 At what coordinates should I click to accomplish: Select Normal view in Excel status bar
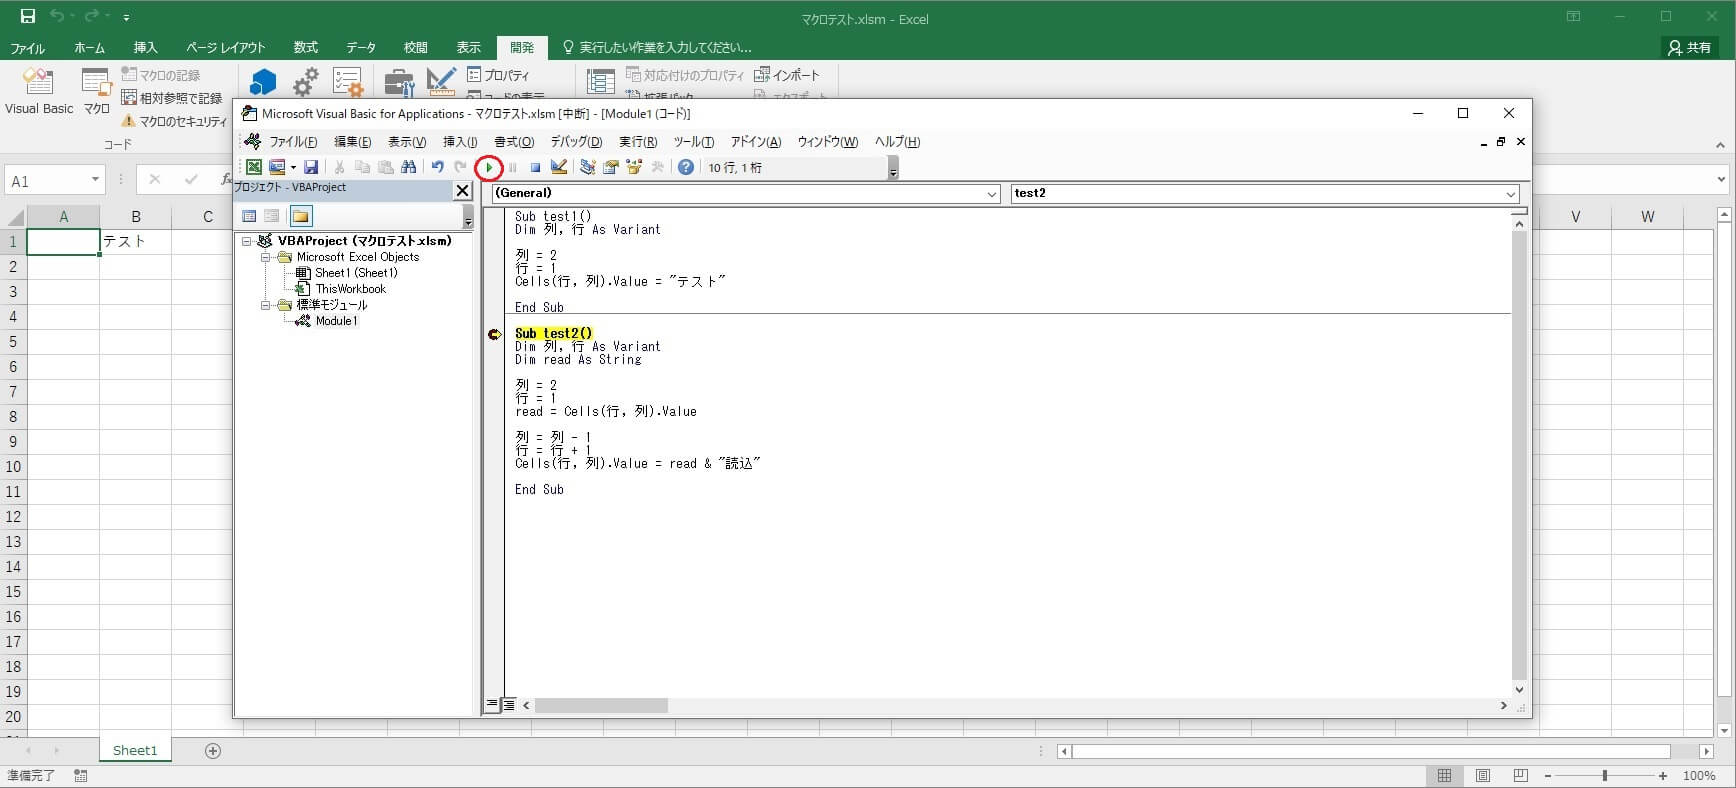[x=1444, y=775]
